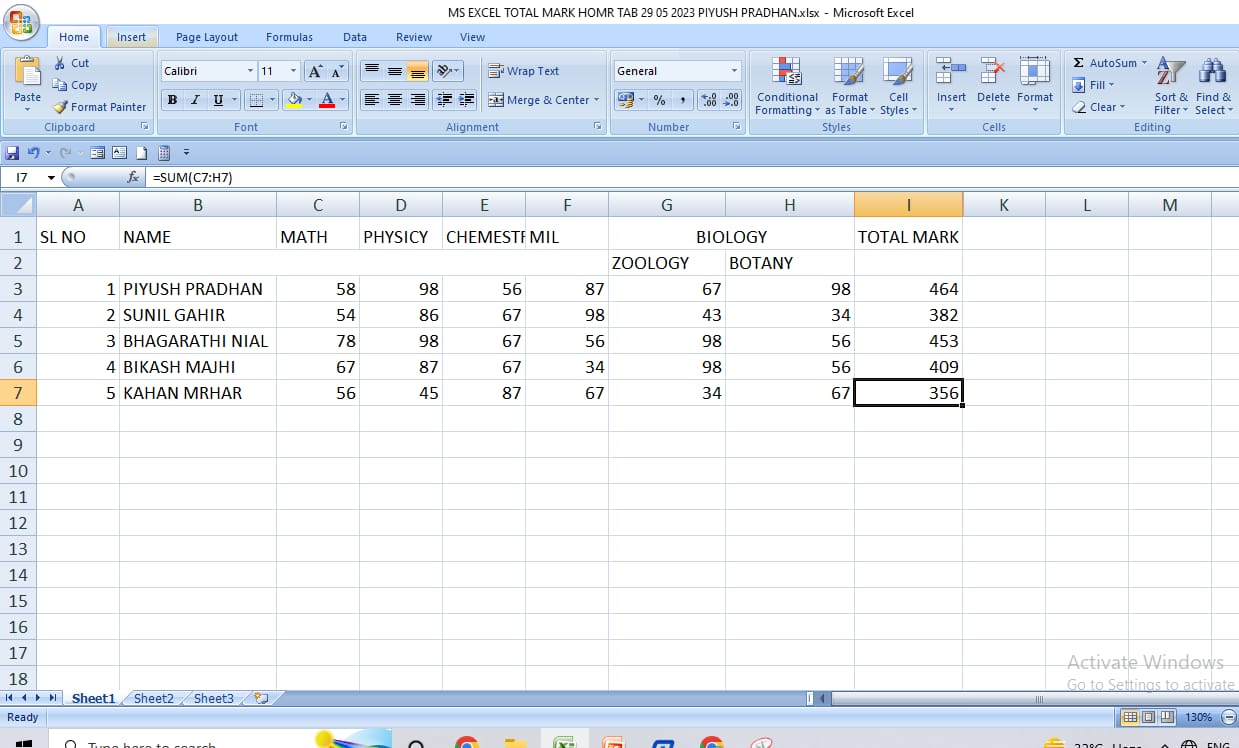Expand the General number format dropdown
Viewport: 1239px width, 748px height.
coord(734,71)
